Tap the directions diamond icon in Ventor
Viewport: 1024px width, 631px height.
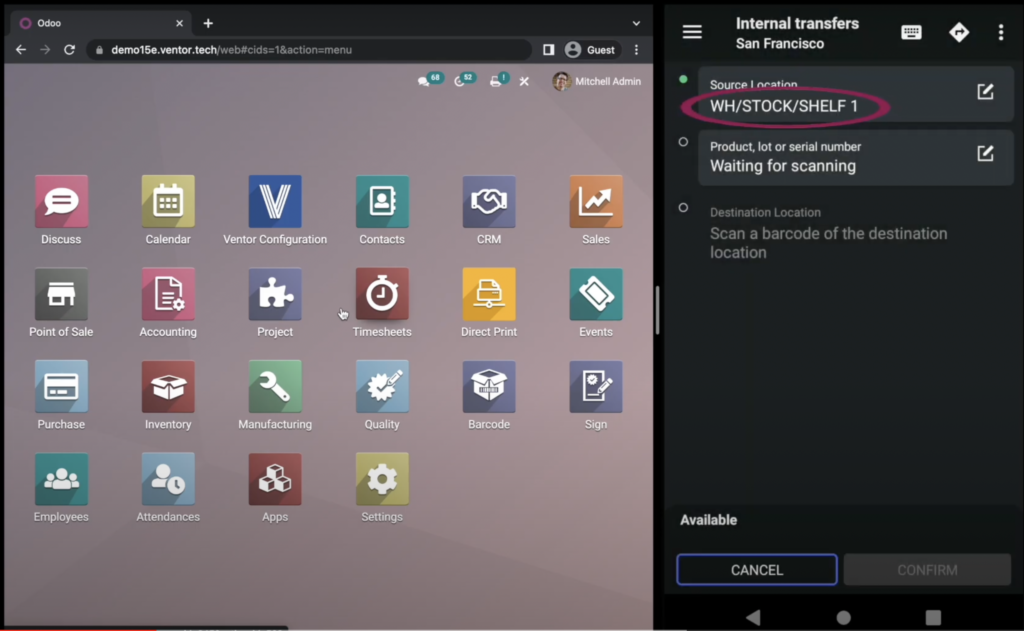959,32
